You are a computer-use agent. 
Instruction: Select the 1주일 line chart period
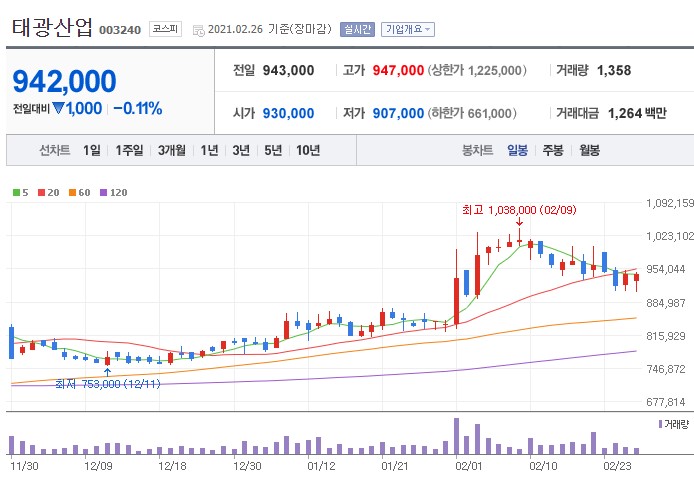coord(129,150)
